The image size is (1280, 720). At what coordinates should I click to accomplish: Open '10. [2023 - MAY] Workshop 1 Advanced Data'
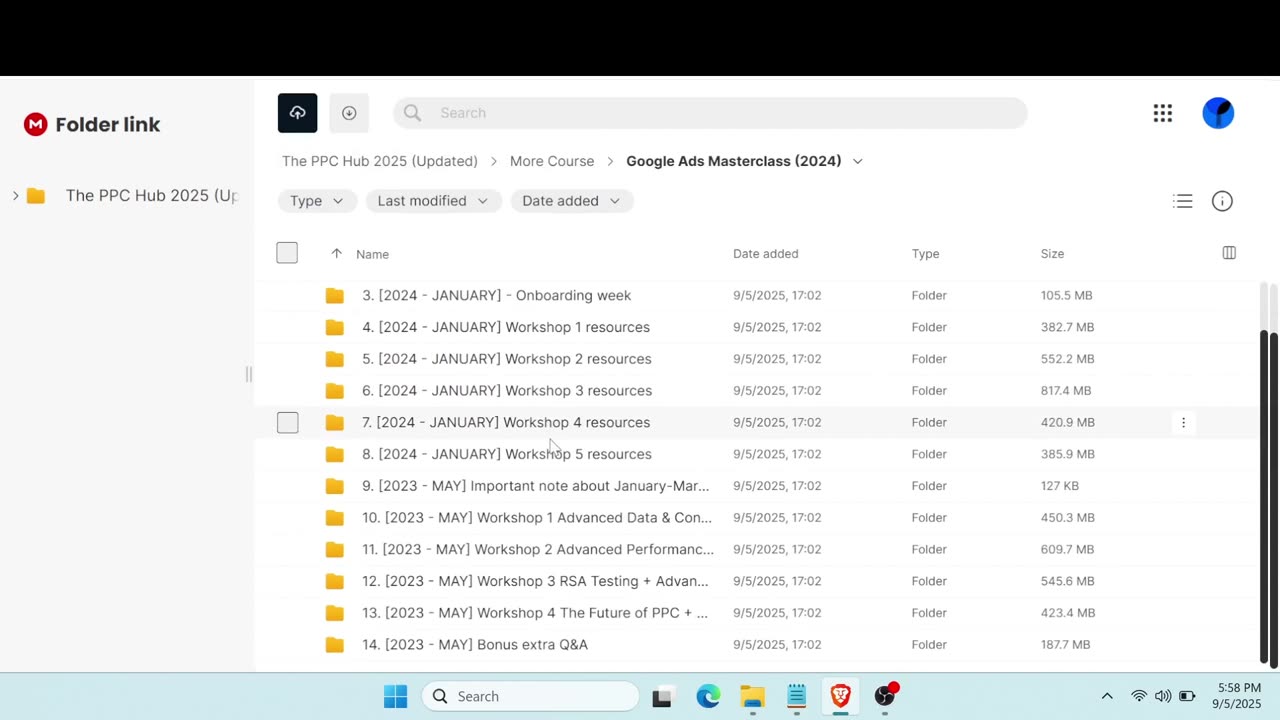pos(537,518)
